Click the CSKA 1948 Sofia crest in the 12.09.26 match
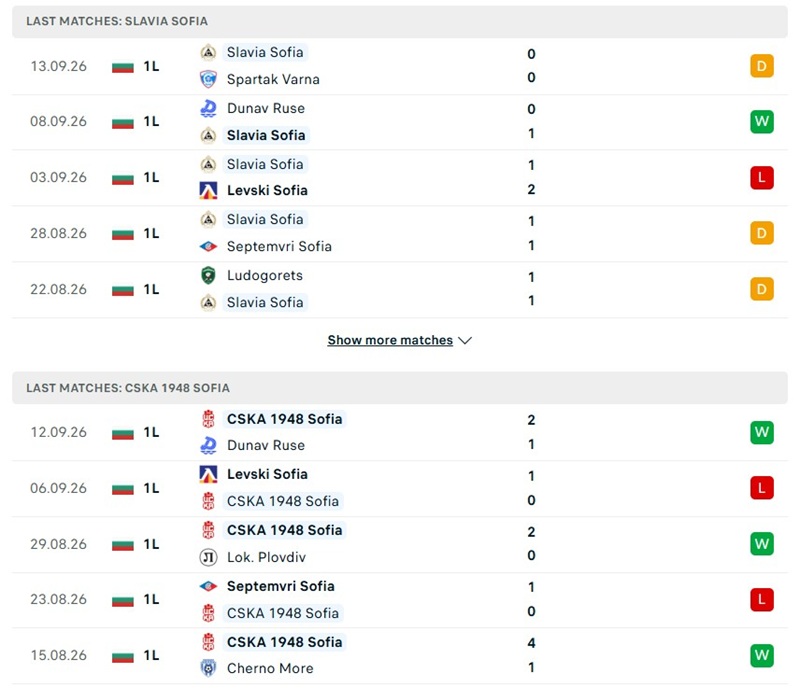800x688 pixels. [208, 419]
